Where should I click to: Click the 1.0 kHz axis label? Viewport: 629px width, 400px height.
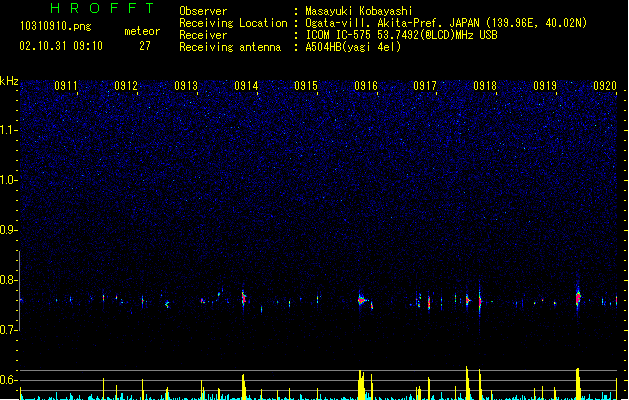pos(9,180)
